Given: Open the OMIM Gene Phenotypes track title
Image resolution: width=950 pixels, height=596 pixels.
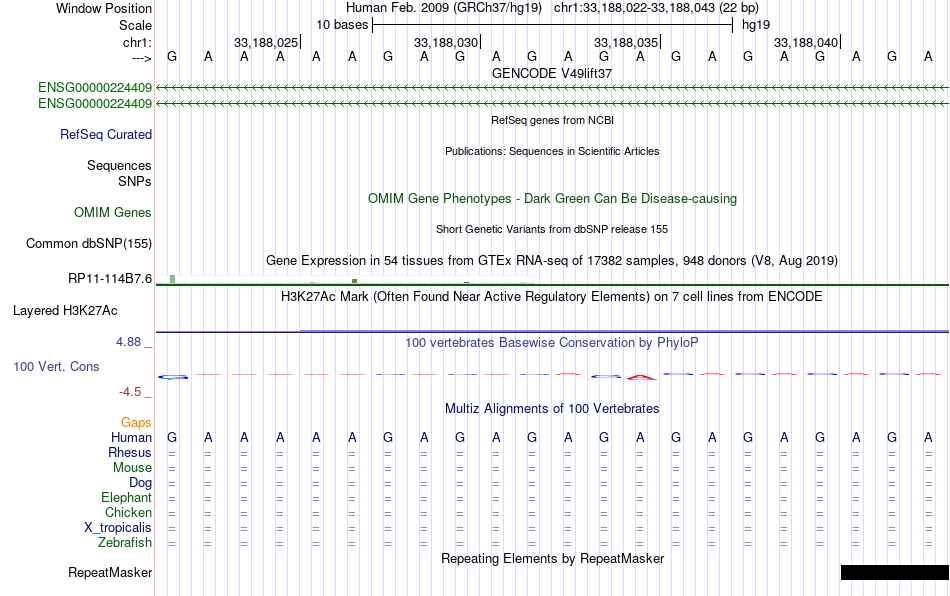Looking at the screenshot, I should coord(552,199).
